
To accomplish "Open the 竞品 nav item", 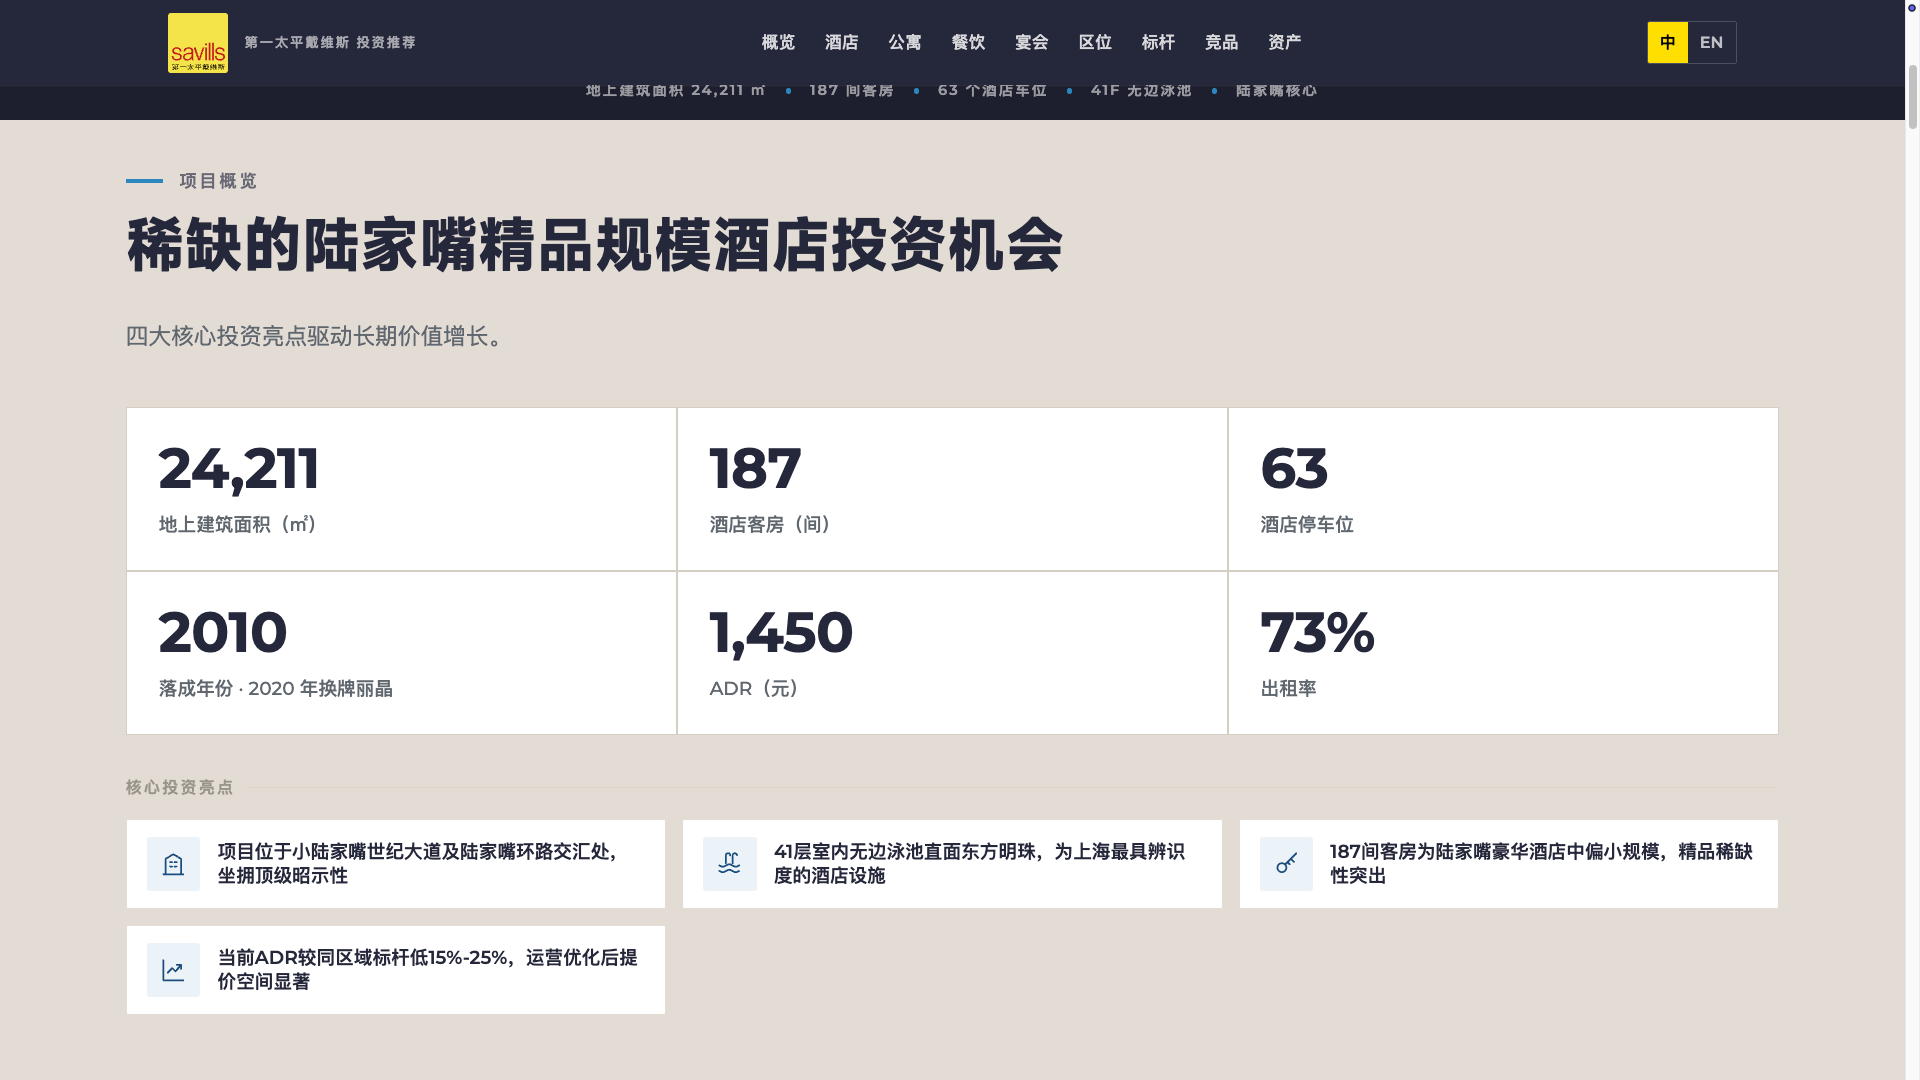I will click(x=1222, y=43).
